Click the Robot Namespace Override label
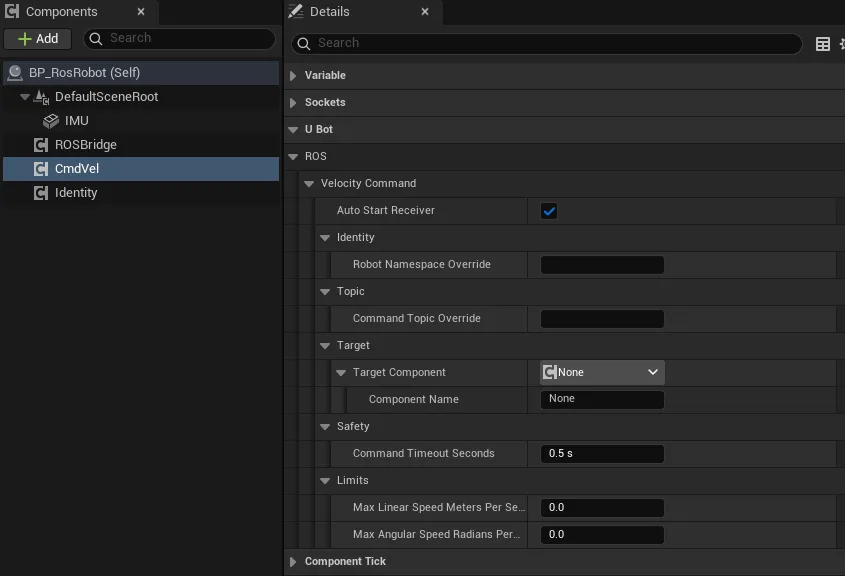 [422, 265]
